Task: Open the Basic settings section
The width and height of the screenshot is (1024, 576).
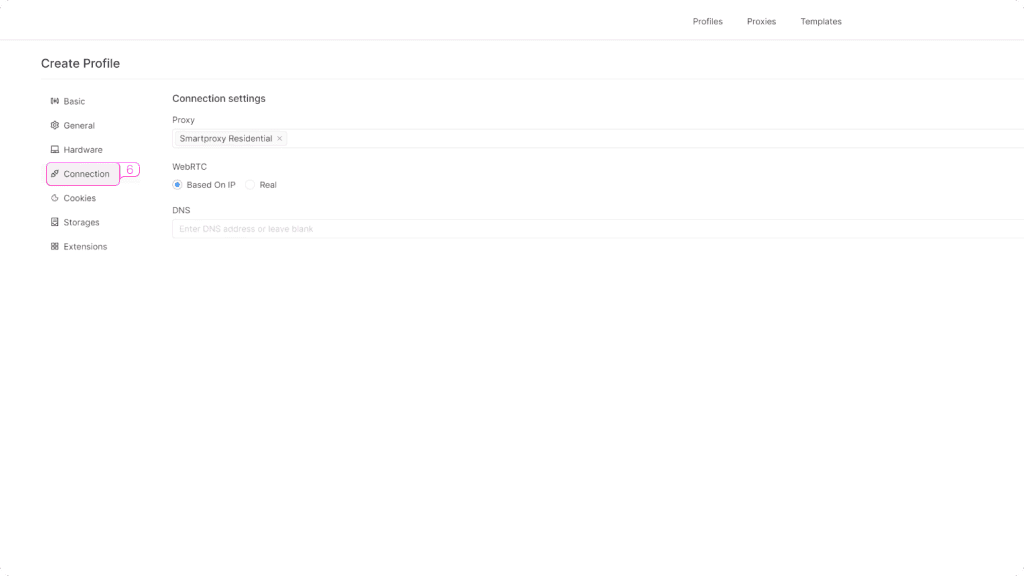Action: coord(73,101)
